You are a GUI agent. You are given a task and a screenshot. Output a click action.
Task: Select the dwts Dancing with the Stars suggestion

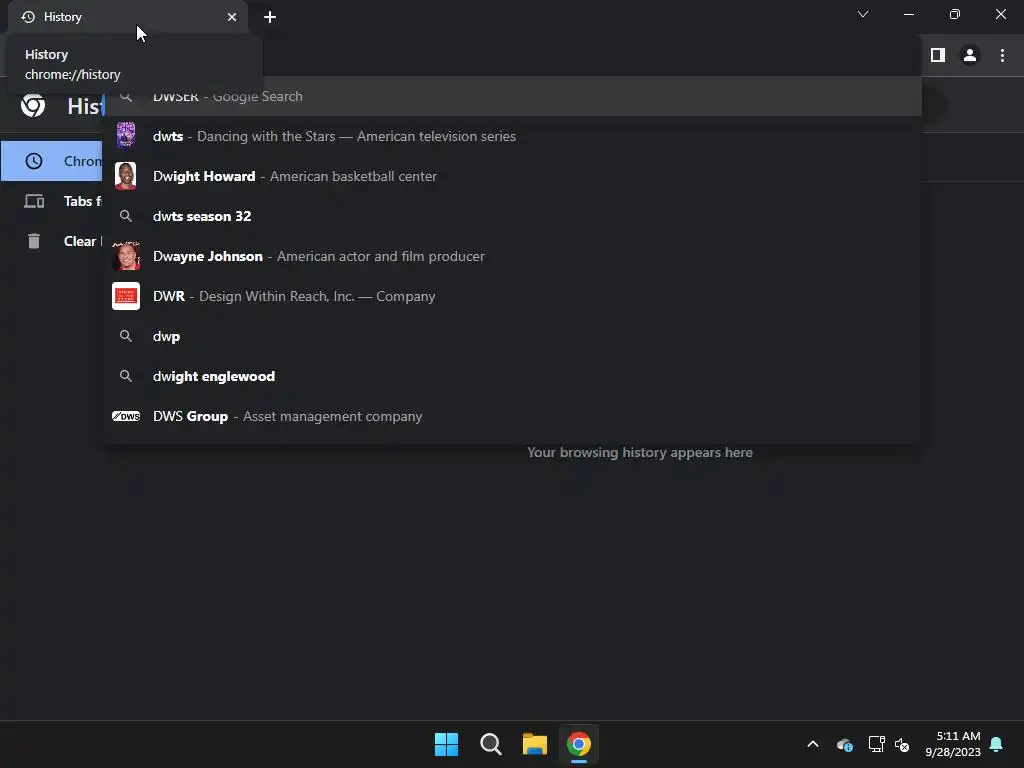(x=513, y=136)
